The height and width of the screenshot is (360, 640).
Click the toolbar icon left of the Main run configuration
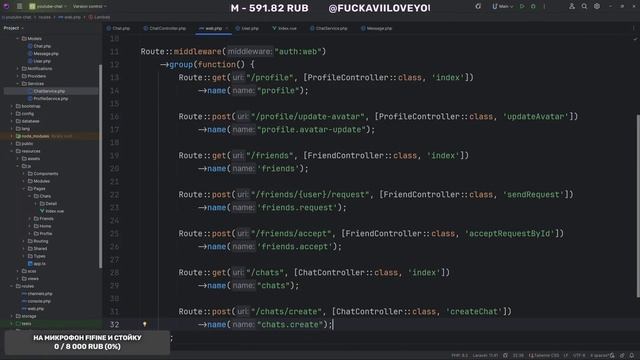478,7
